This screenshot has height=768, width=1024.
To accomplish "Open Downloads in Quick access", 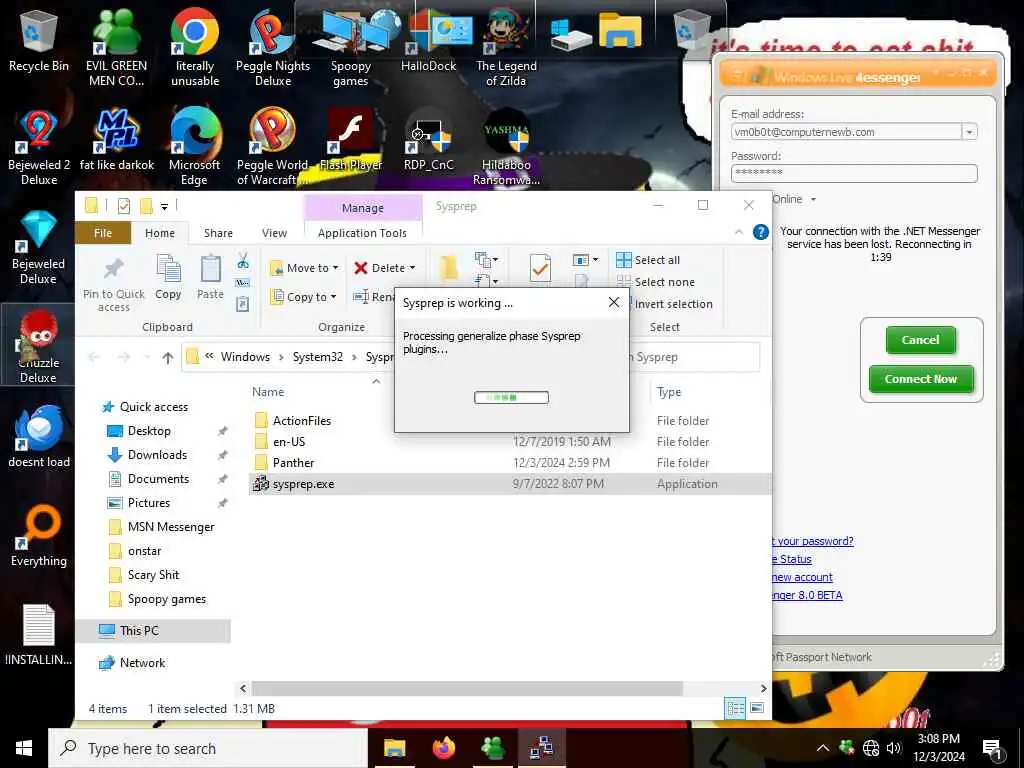I will (157, 455).
